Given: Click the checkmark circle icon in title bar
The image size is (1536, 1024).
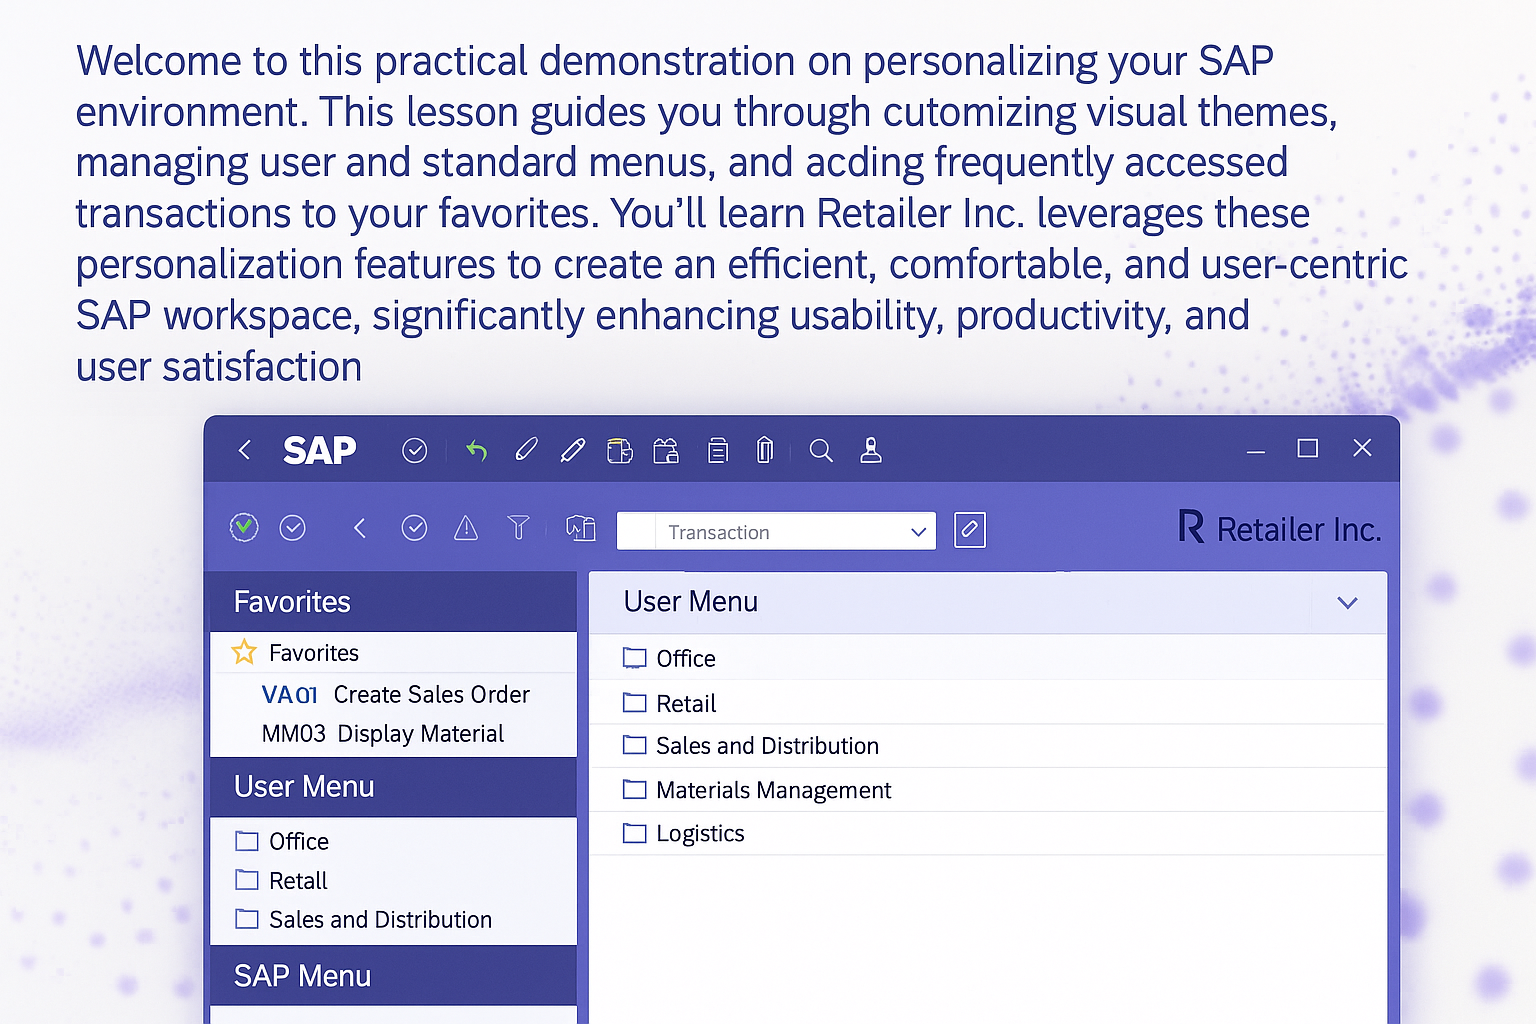Looking at the screenshot, I should click(x=414, y=451).
